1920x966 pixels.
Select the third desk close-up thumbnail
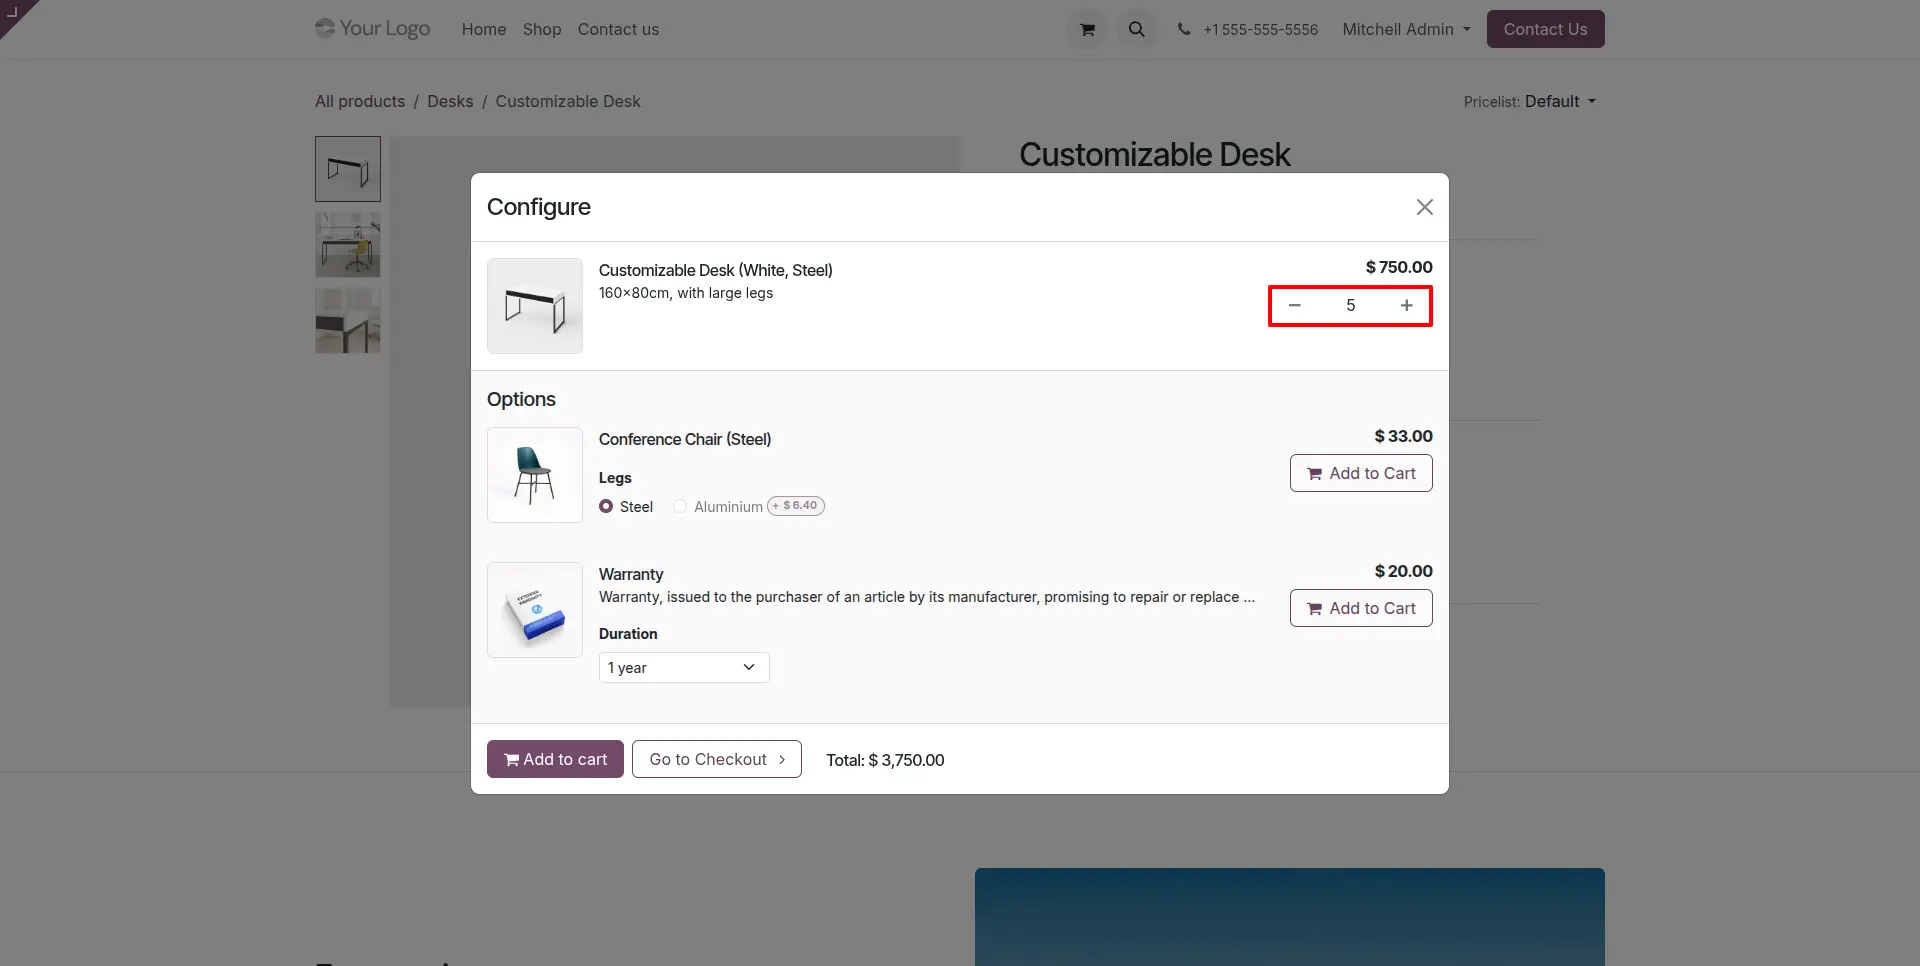click(x=348, y=321)
